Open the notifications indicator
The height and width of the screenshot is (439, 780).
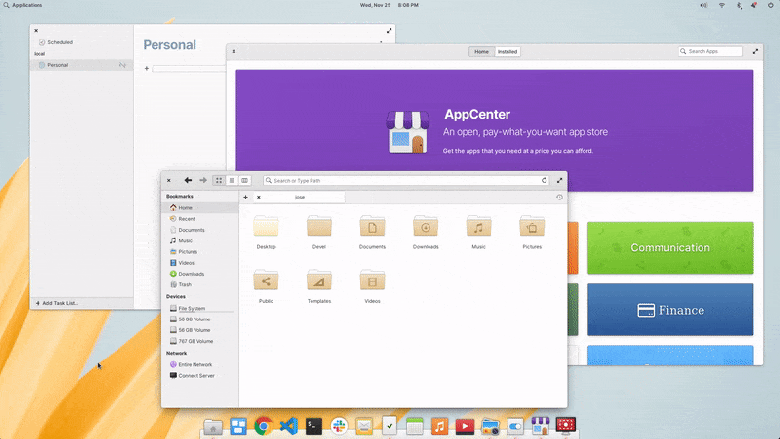tap(754, 5)
